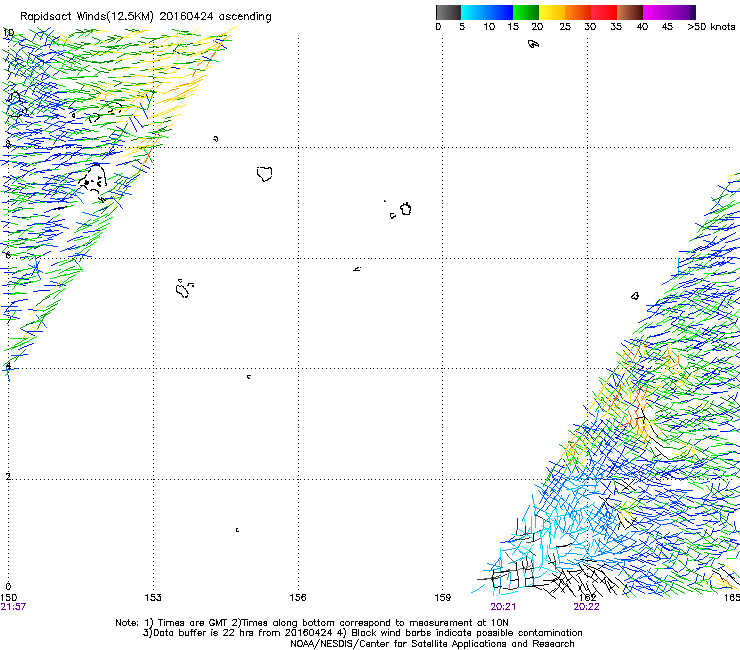The image size is (740, 650).
Task: Click the island cluster outline east of 153E
Action: (184, 288)
